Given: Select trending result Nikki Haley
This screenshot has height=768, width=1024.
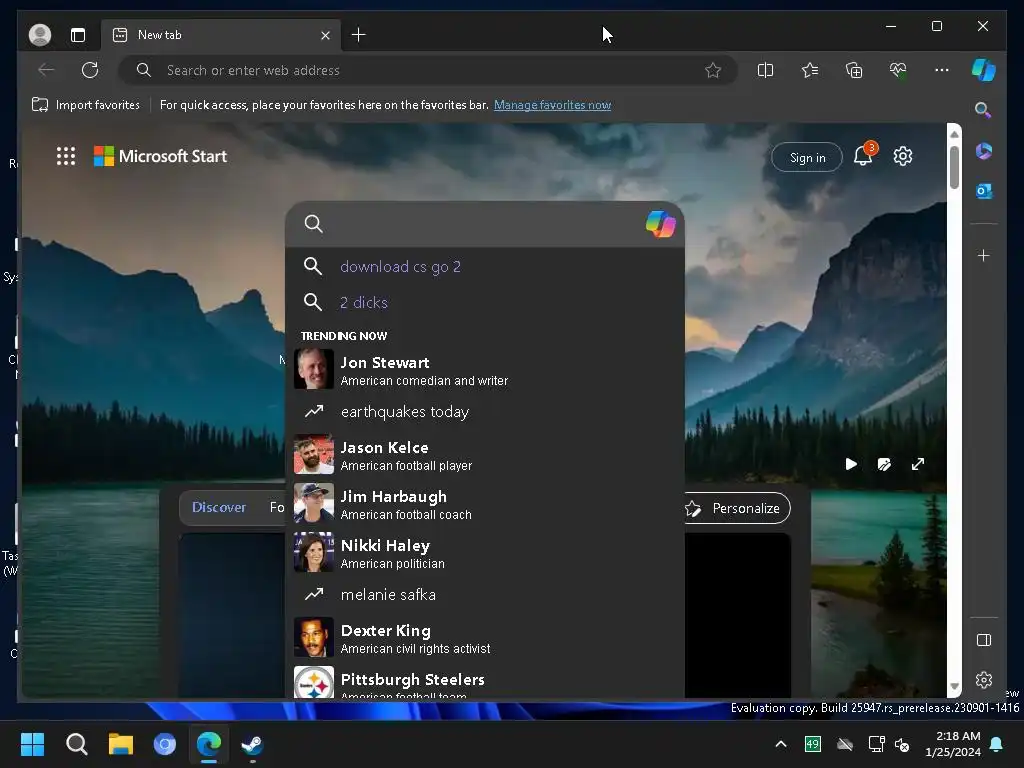Looking at the screenshot, I should [x=485, y=552].
